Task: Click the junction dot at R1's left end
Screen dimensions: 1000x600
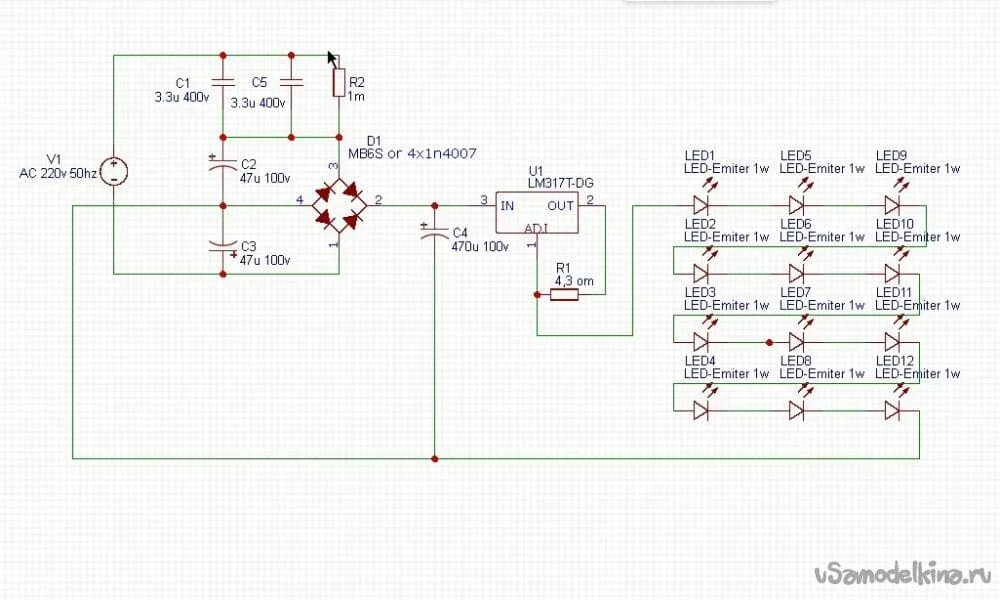Action: [537, 295]
